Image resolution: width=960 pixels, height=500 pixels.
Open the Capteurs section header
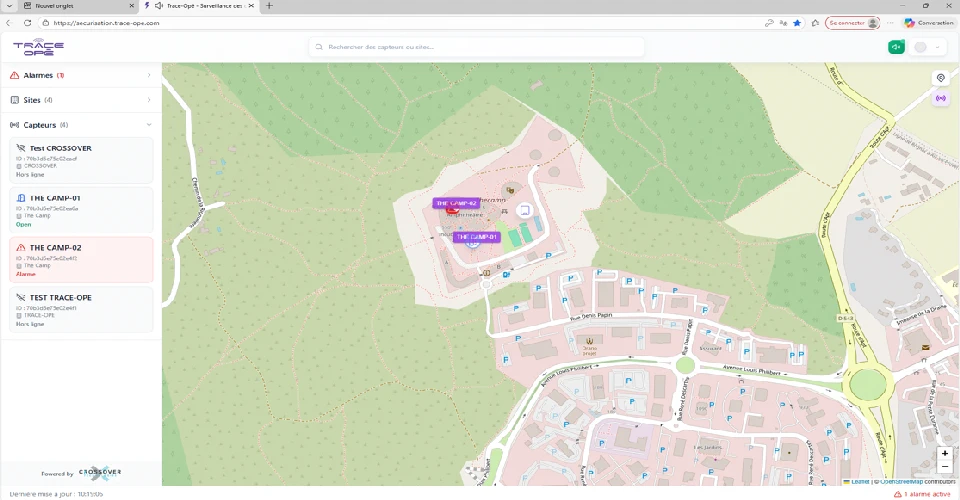(81, 125)
